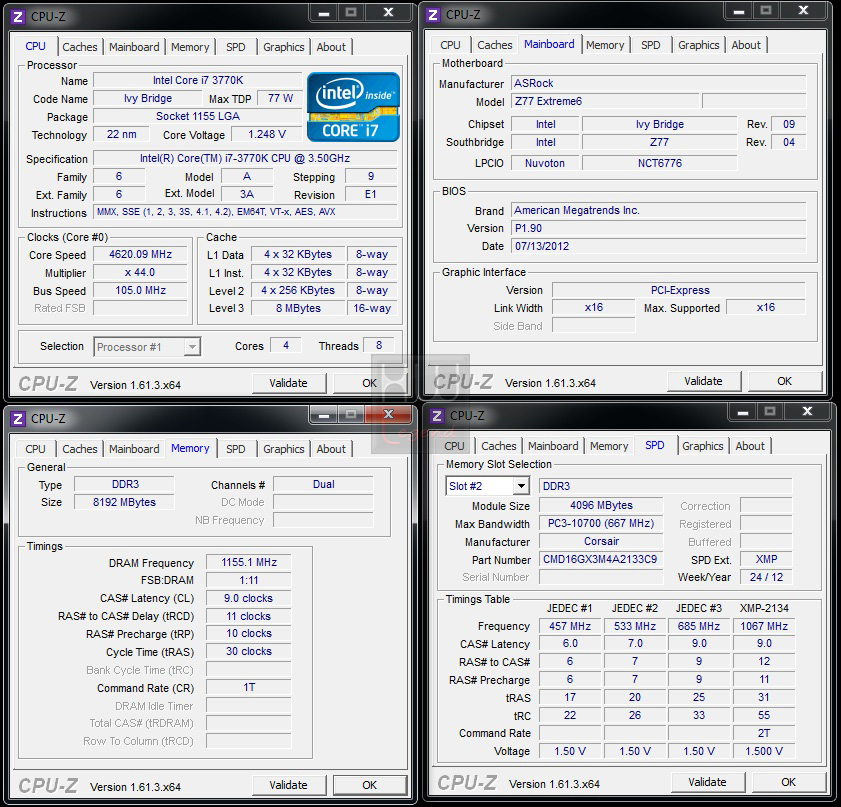This screenshot has height=807, width=841.
Task: Minimize the CPU tab window
Action: pyautogui.click(x=323, y=13)
